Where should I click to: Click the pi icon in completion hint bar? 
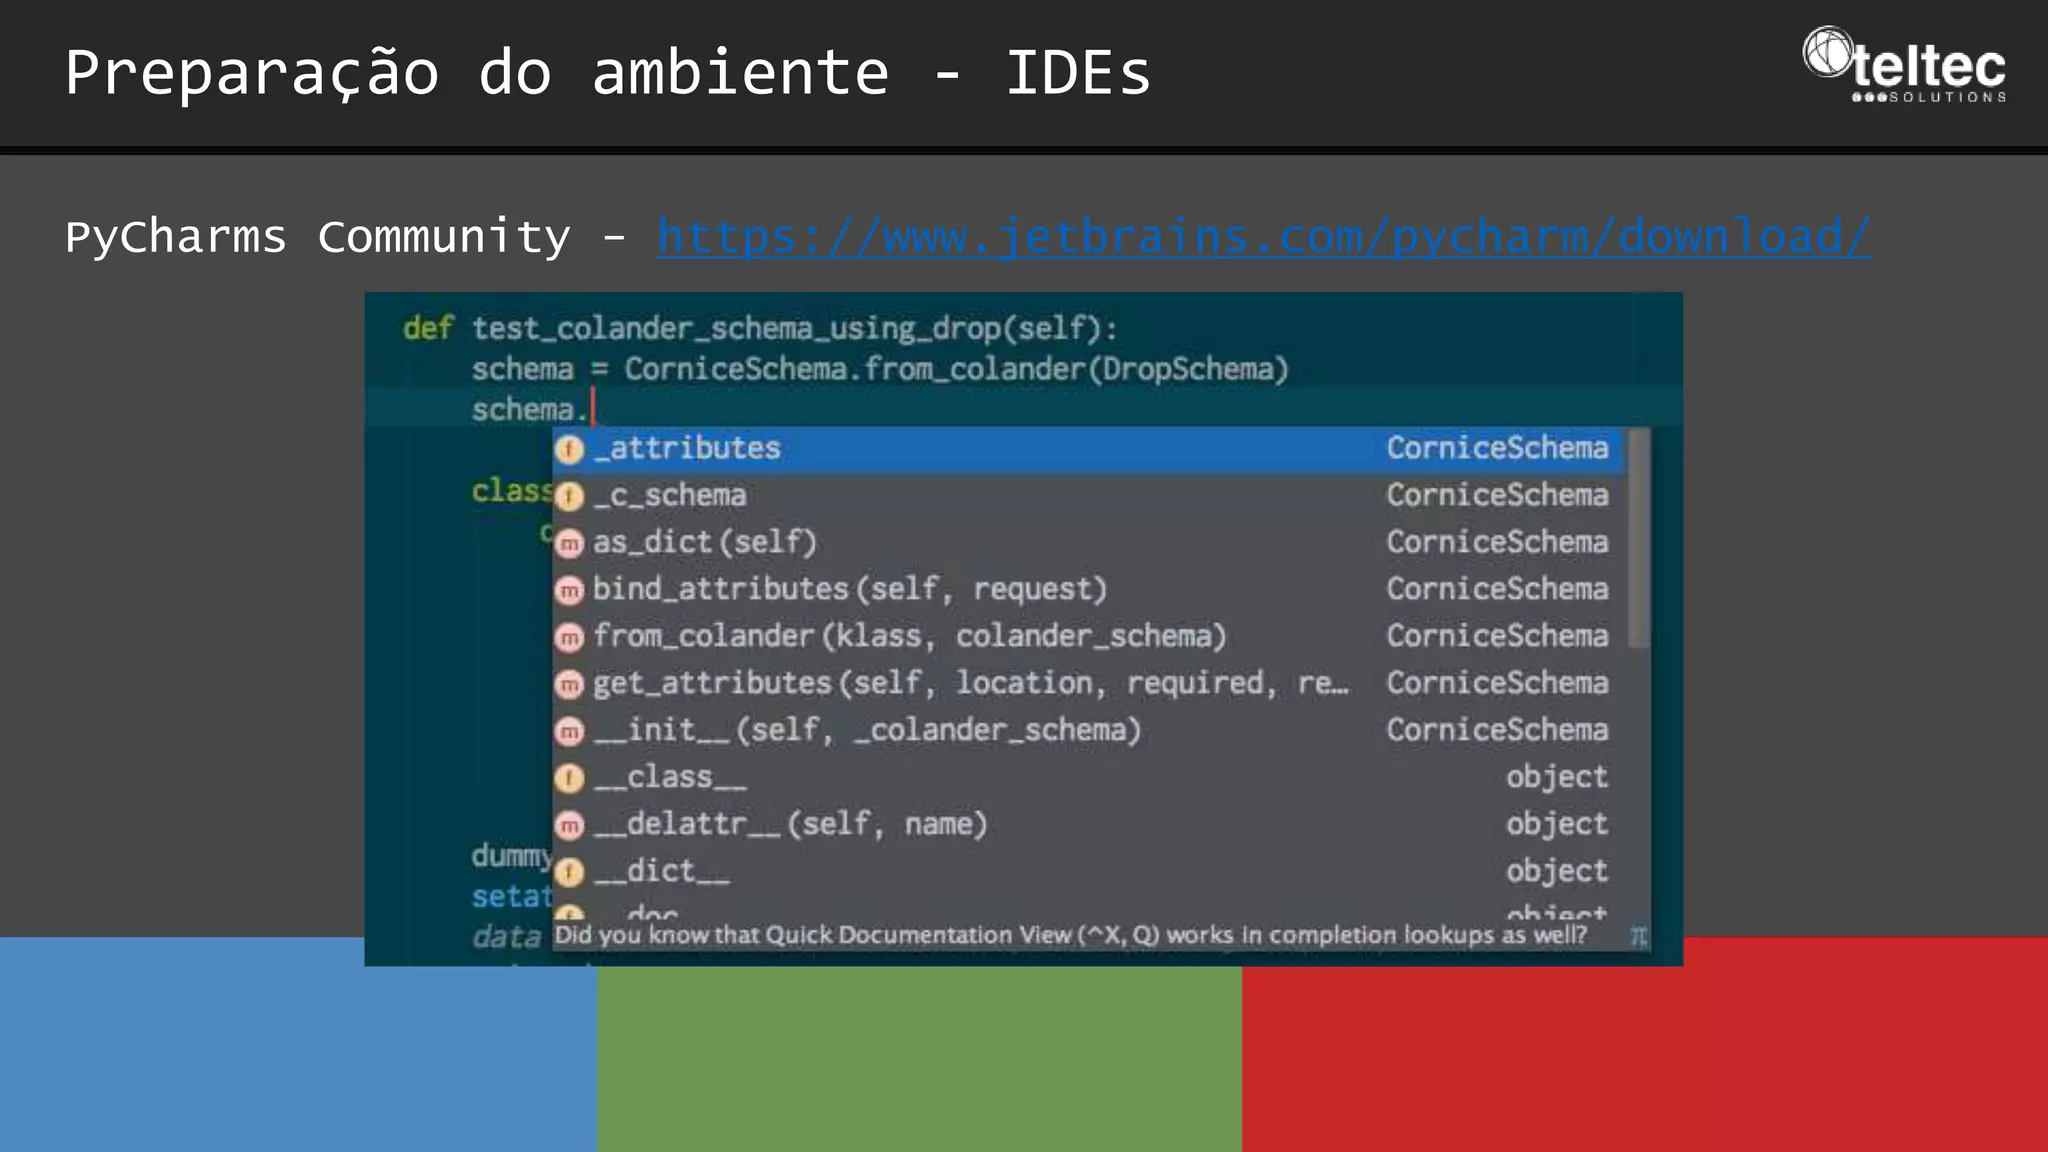click(x=1638, y=936)
